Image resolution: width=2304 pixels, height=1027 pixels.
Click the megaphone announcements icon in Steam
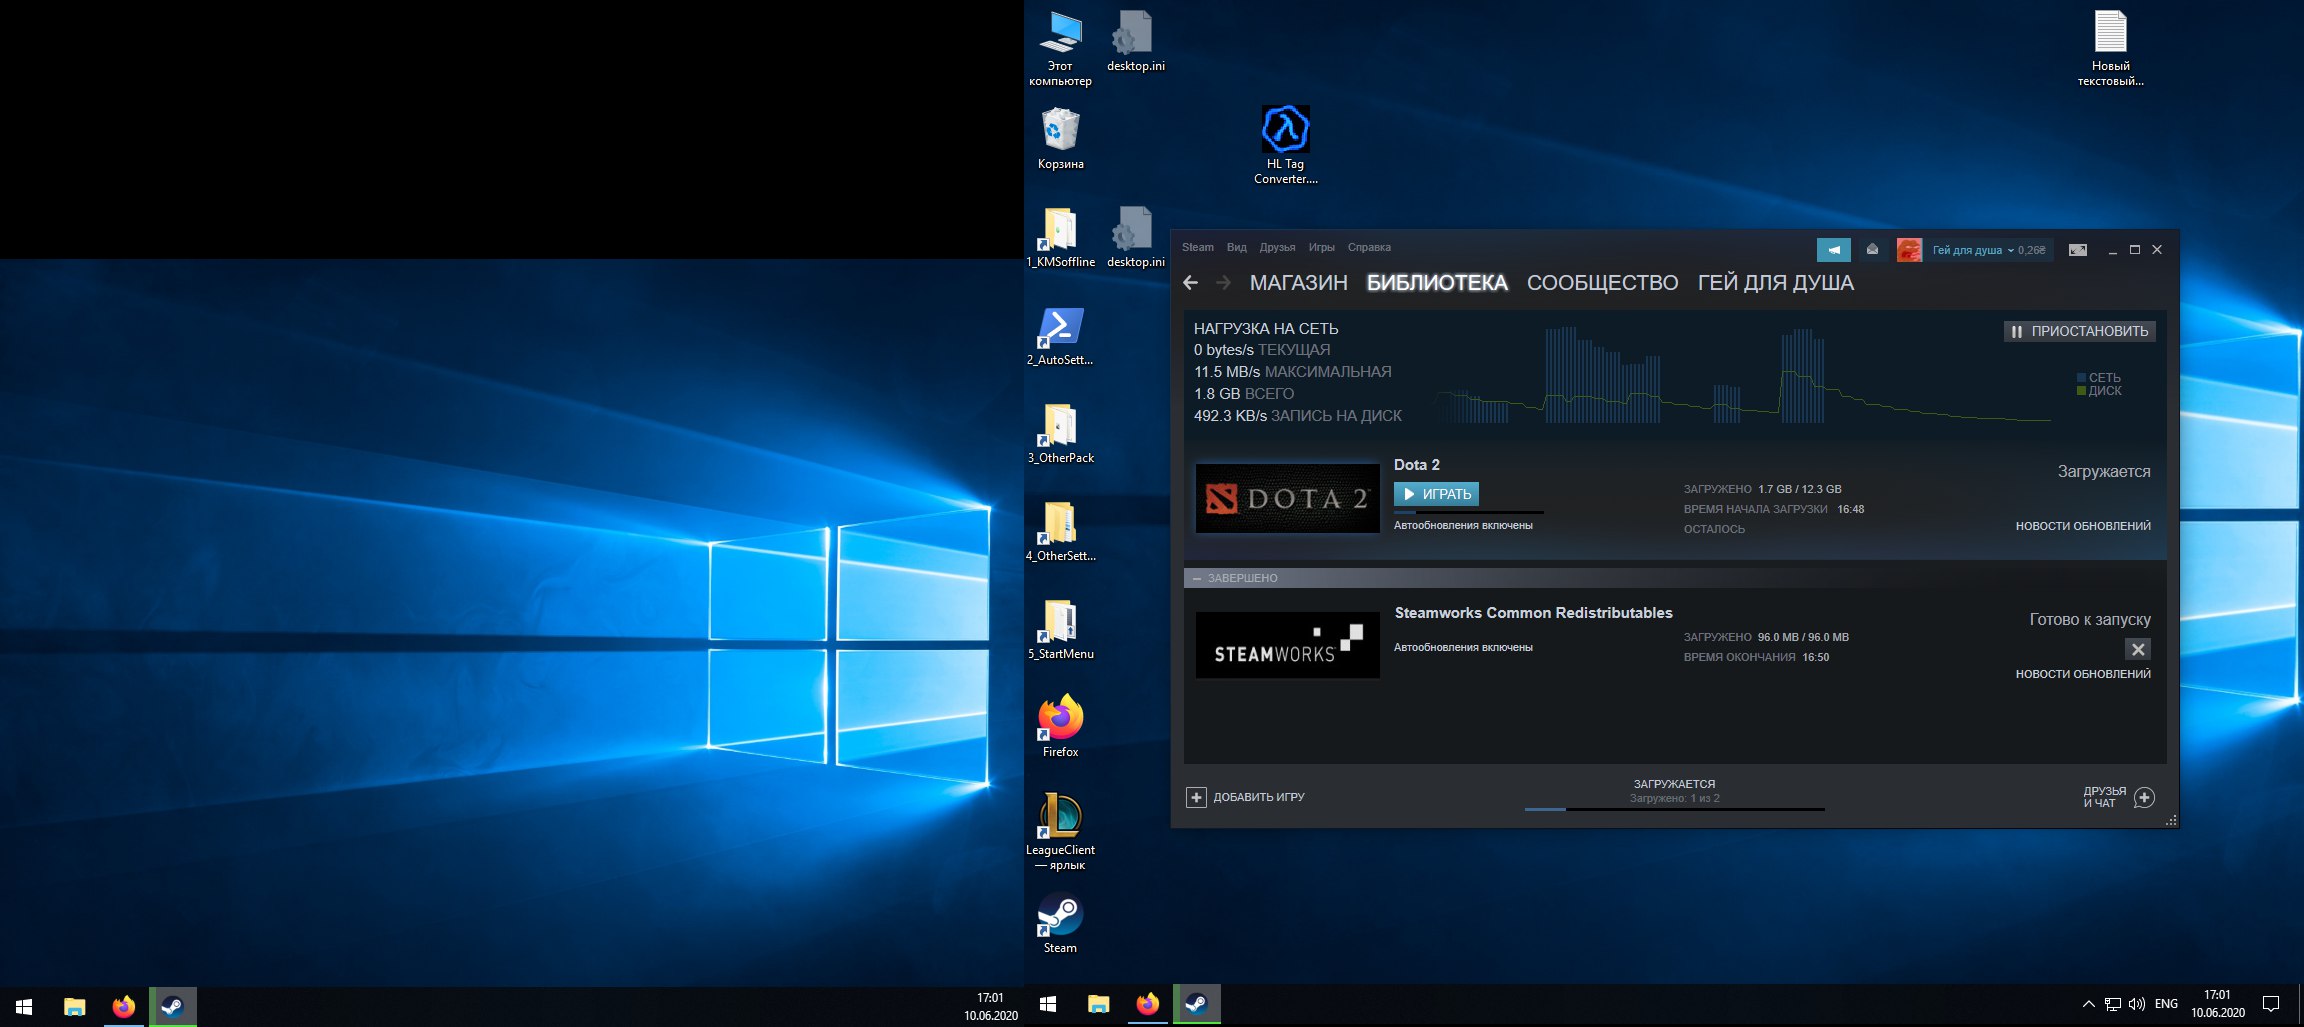click(1833, 250)
